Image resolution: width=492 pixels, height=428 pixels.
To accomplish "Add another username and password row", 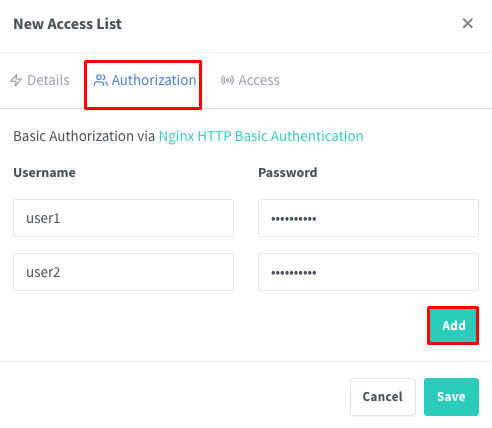I will pos(453,326).
